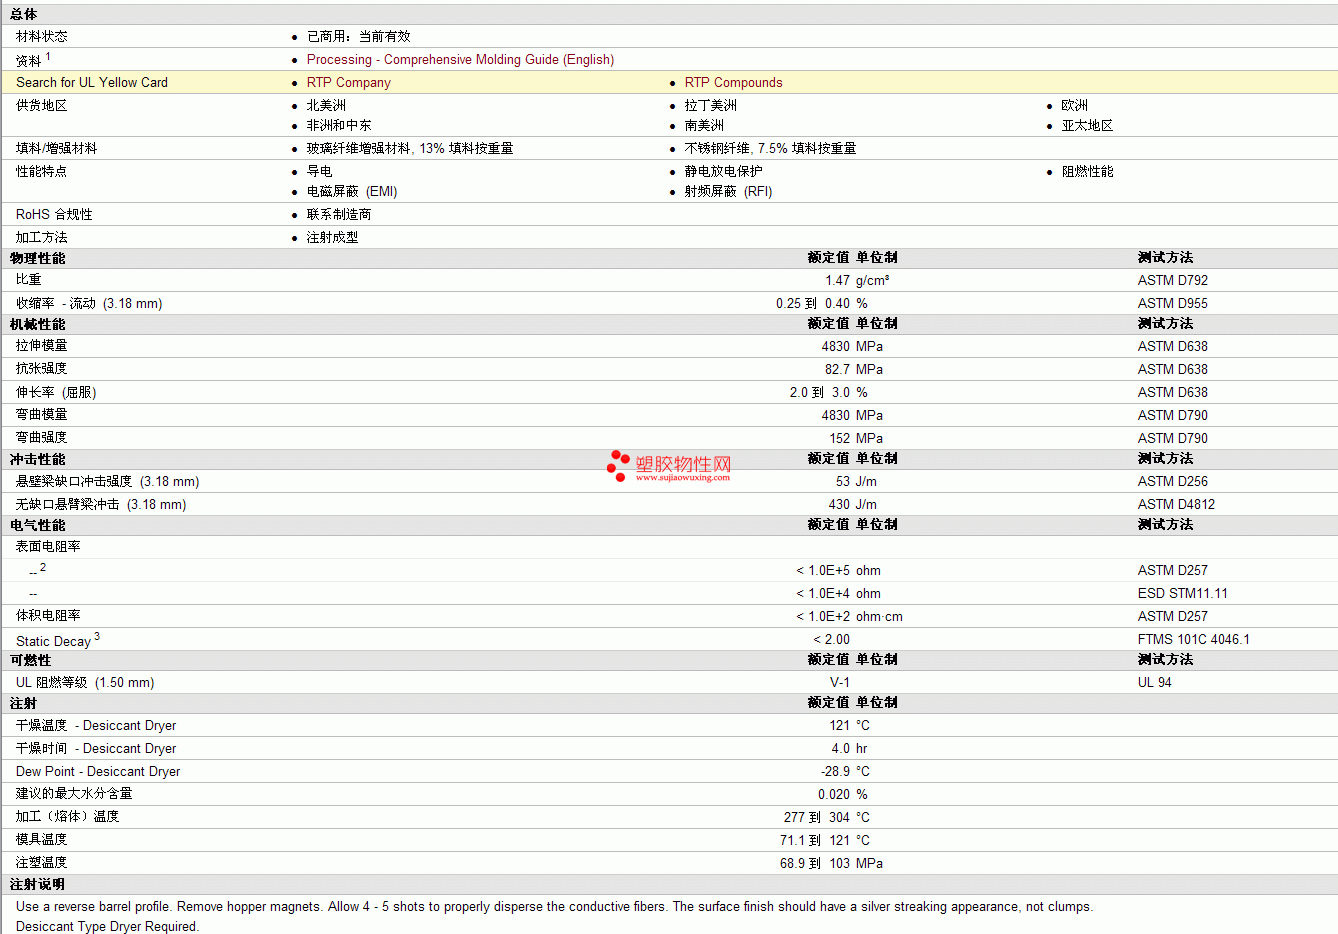The width and height of the screenshot is (1338, 934).
Task: Select the '68.9 到 103 MPa' injection pressure value
Action: [x=831, y=864]
